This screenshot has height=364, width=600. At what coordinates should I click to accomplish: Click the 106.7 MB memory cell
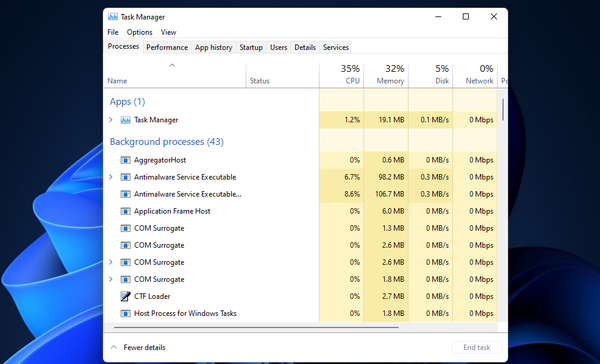386,194
